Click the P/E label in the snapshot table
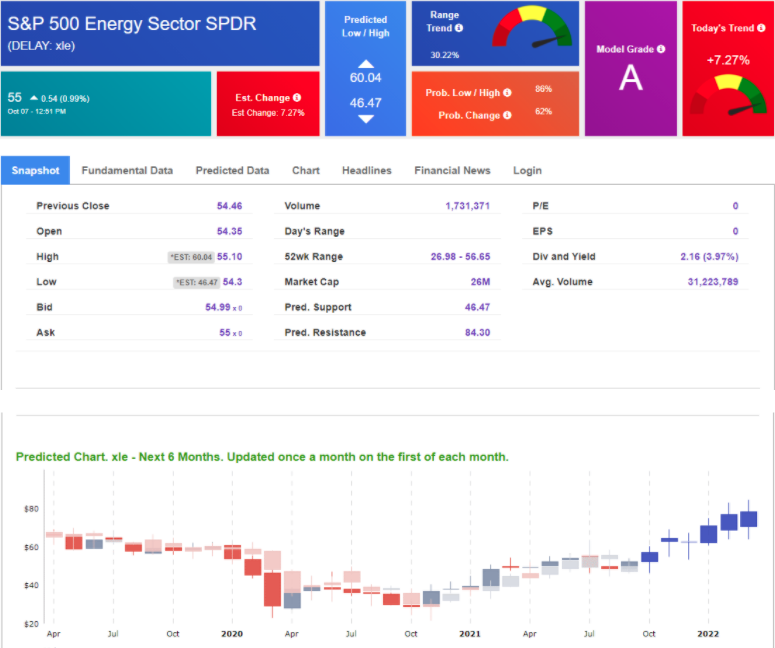The image size is (775, 648). (541, 206)
